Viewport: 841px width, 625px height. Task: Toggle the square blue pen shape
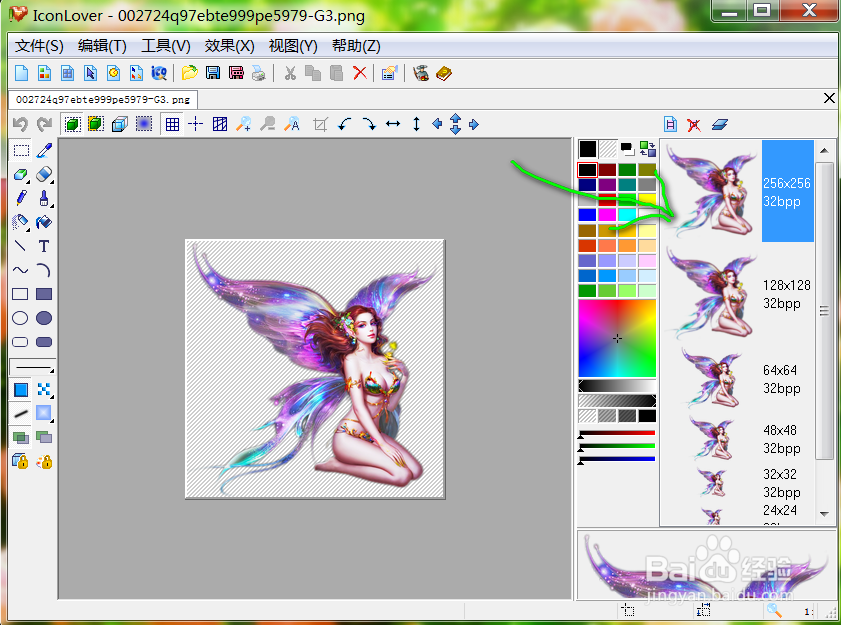(x=21, y=389)
